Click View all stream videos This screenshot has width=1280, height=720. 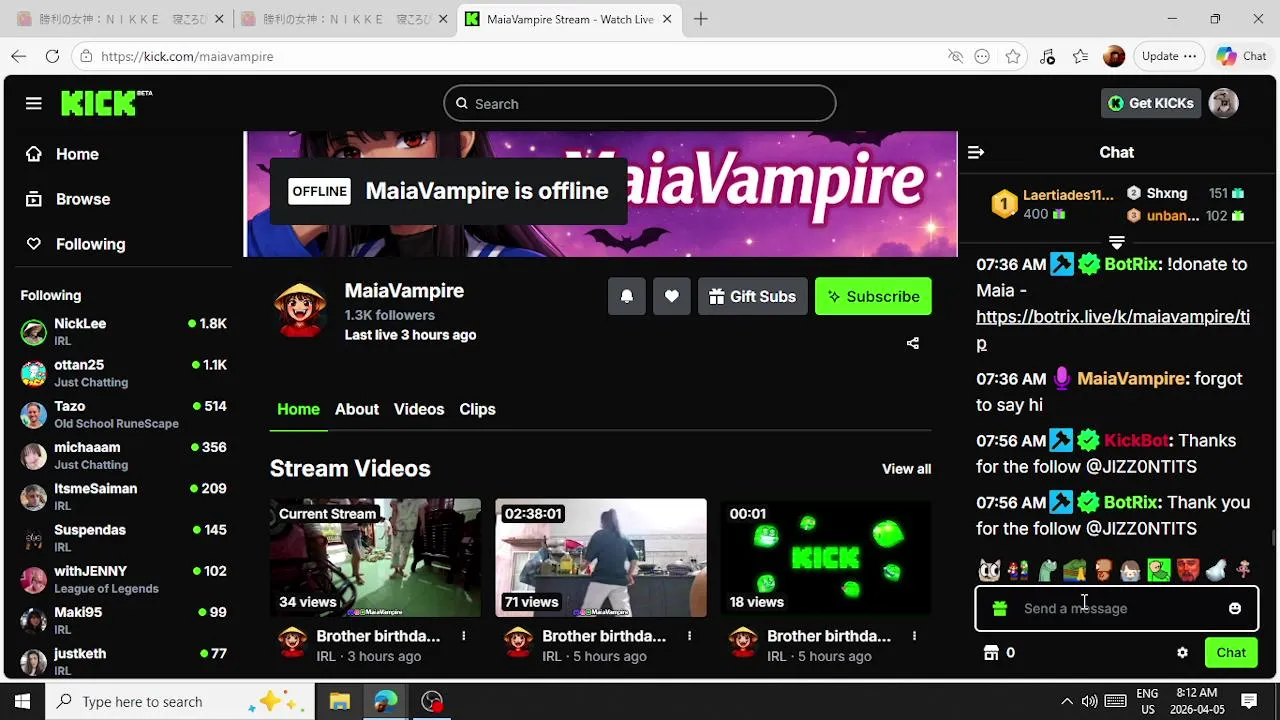pyautogui.click(x=906, y=469)
